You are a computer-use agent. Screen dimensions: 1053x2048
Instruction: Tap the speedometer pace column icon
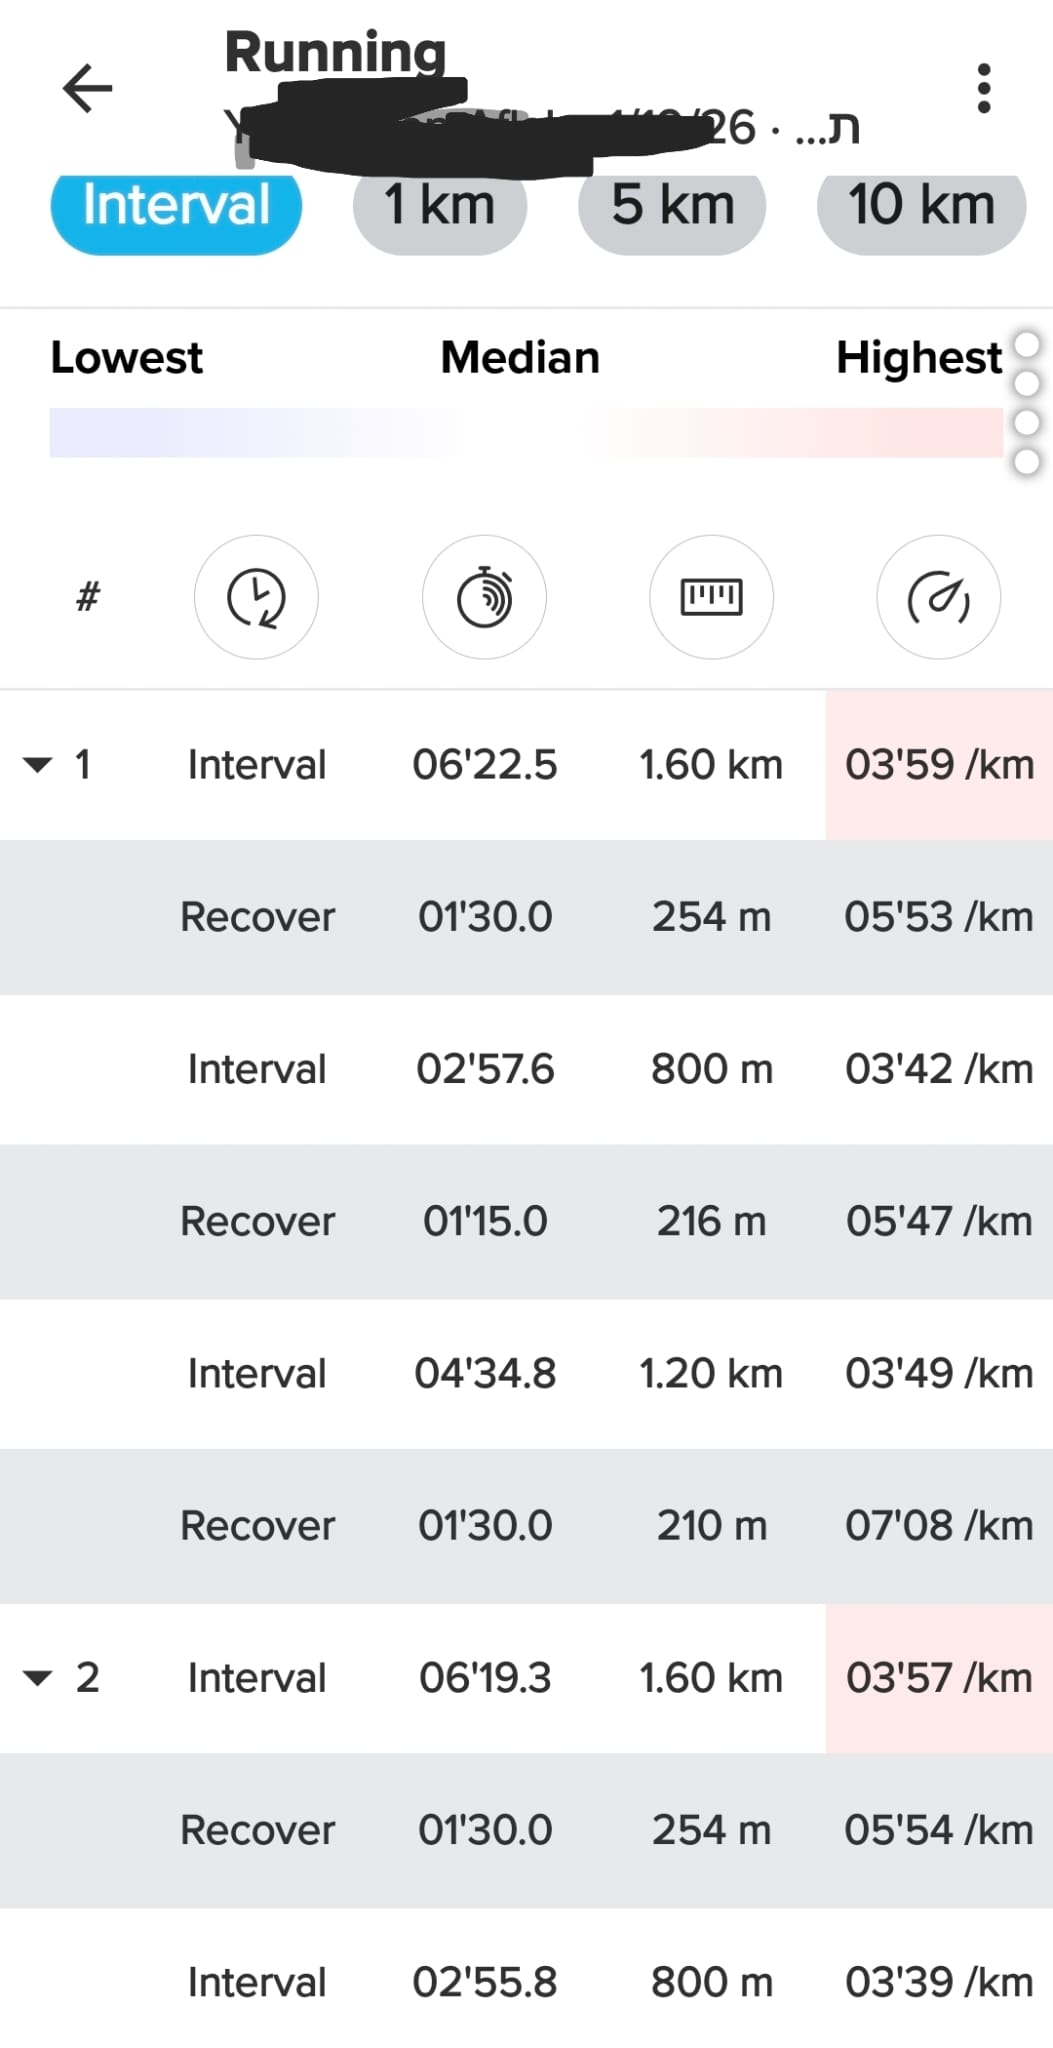coord(938,597)
